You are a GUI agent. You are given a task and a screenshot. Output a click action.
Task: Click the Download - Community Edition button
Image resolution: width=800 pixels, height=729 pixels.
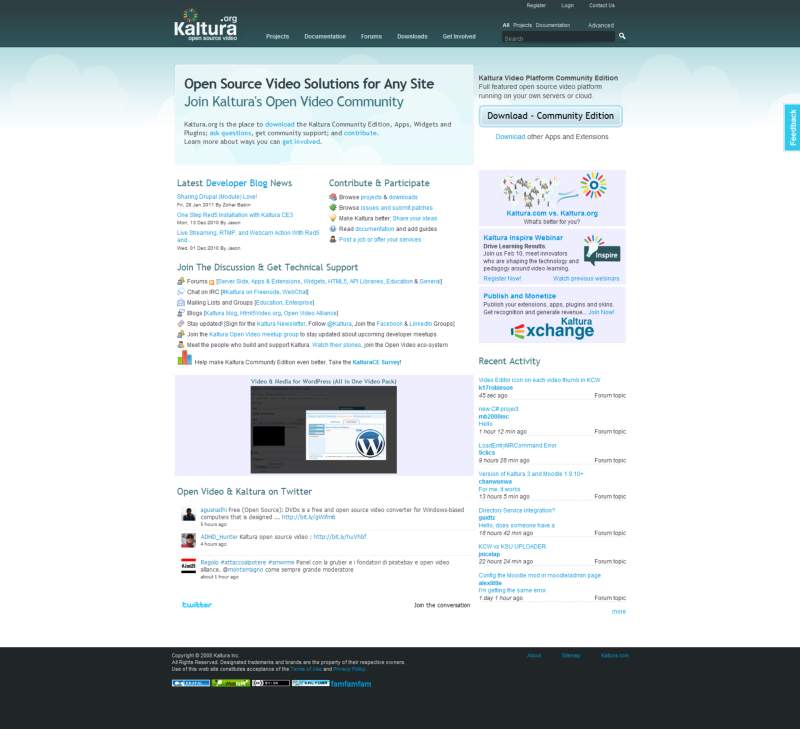[551, 116]
